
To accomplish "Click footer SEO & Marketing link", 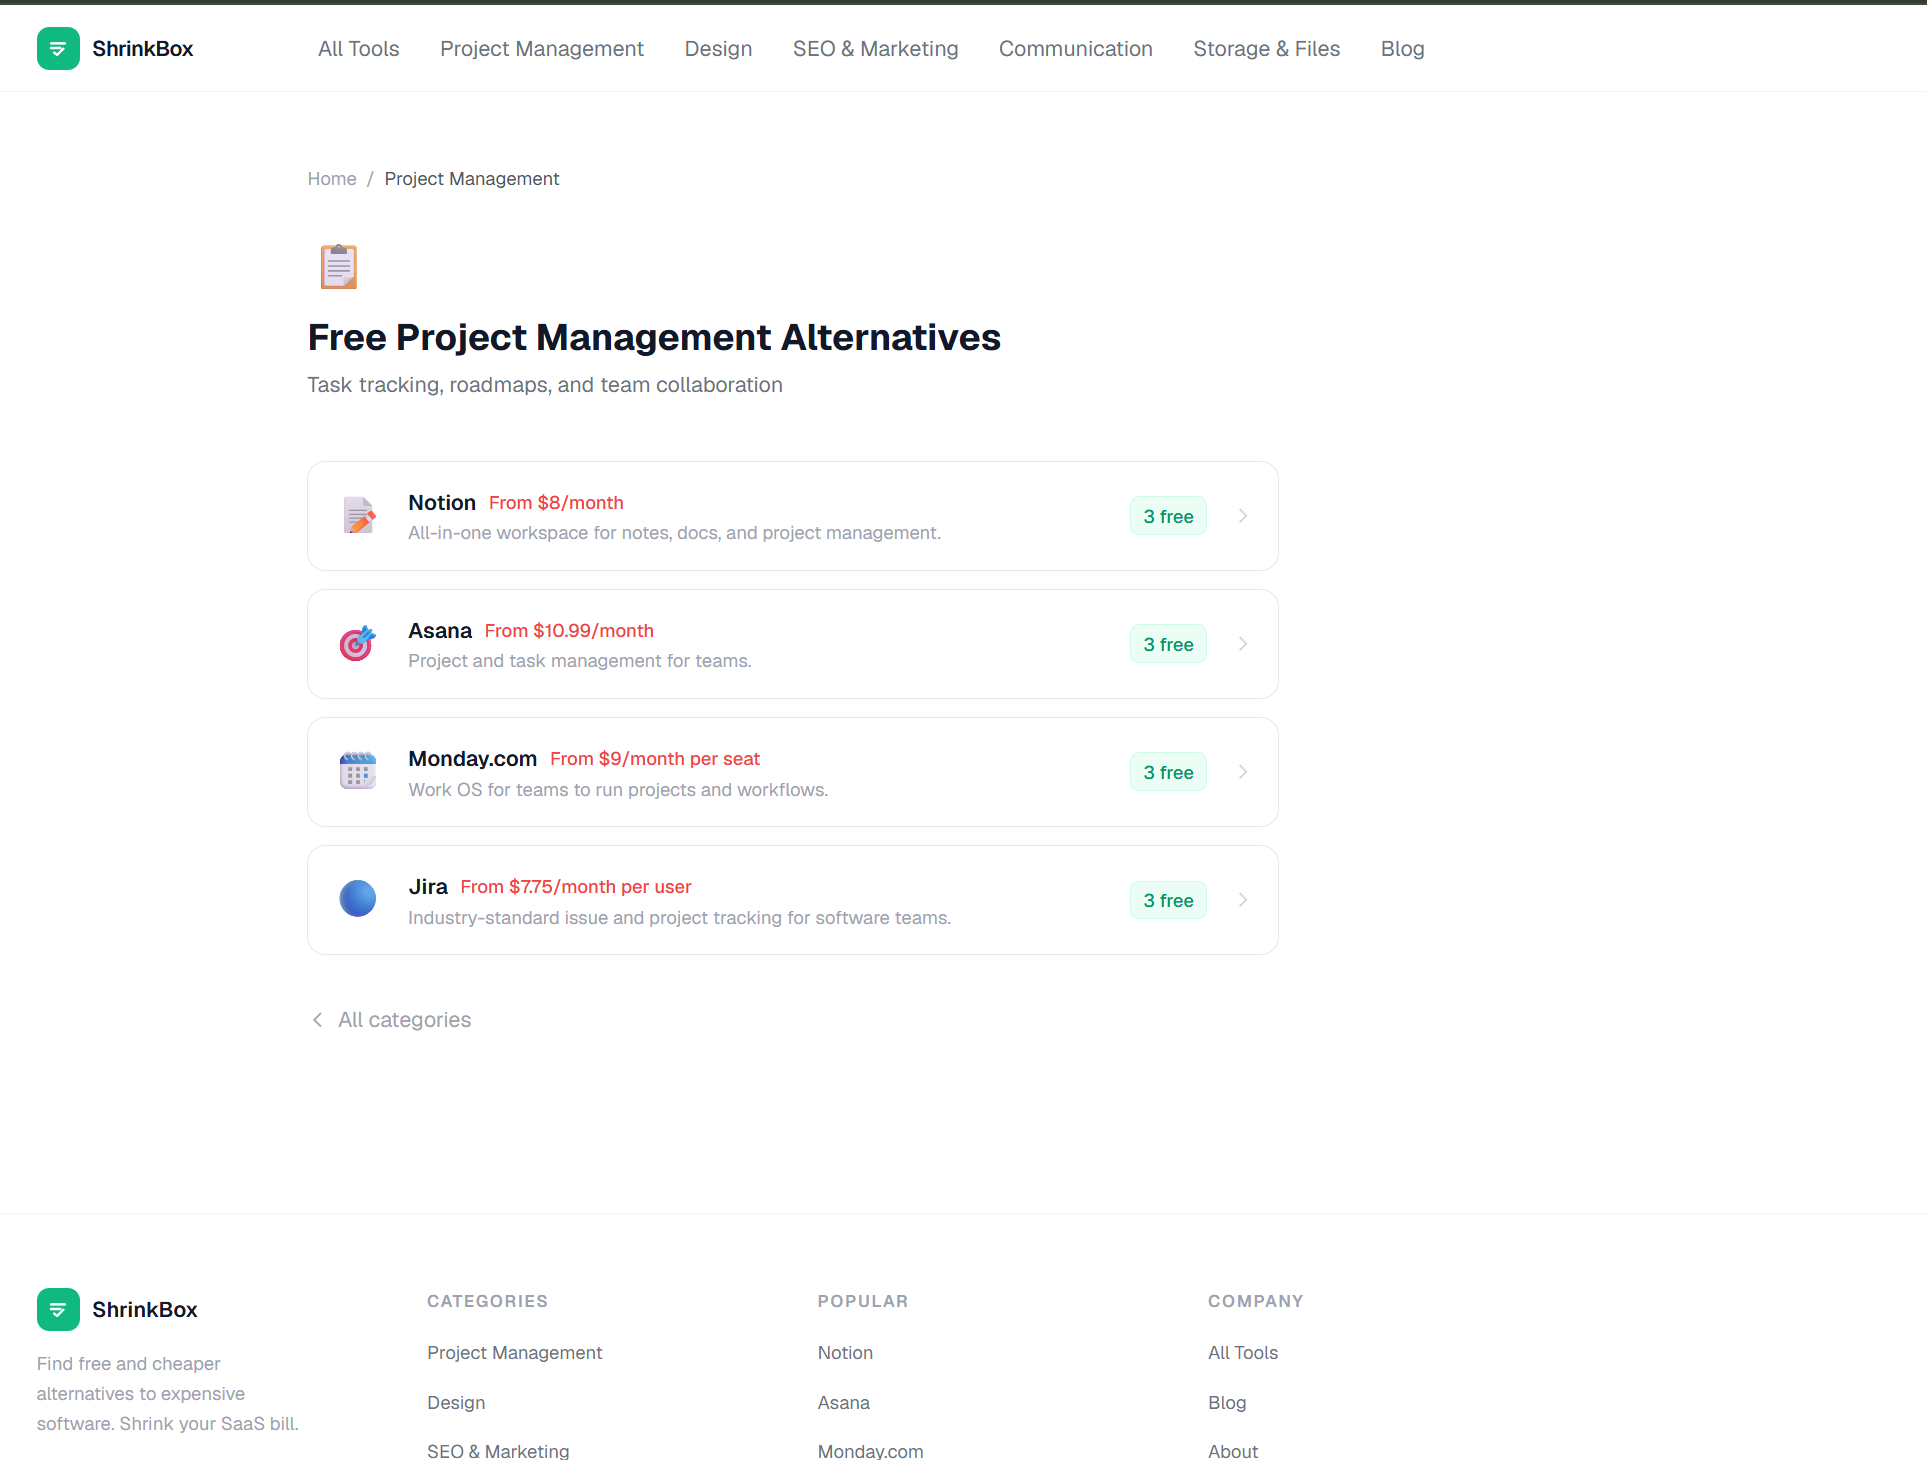I will point(498,1451).
